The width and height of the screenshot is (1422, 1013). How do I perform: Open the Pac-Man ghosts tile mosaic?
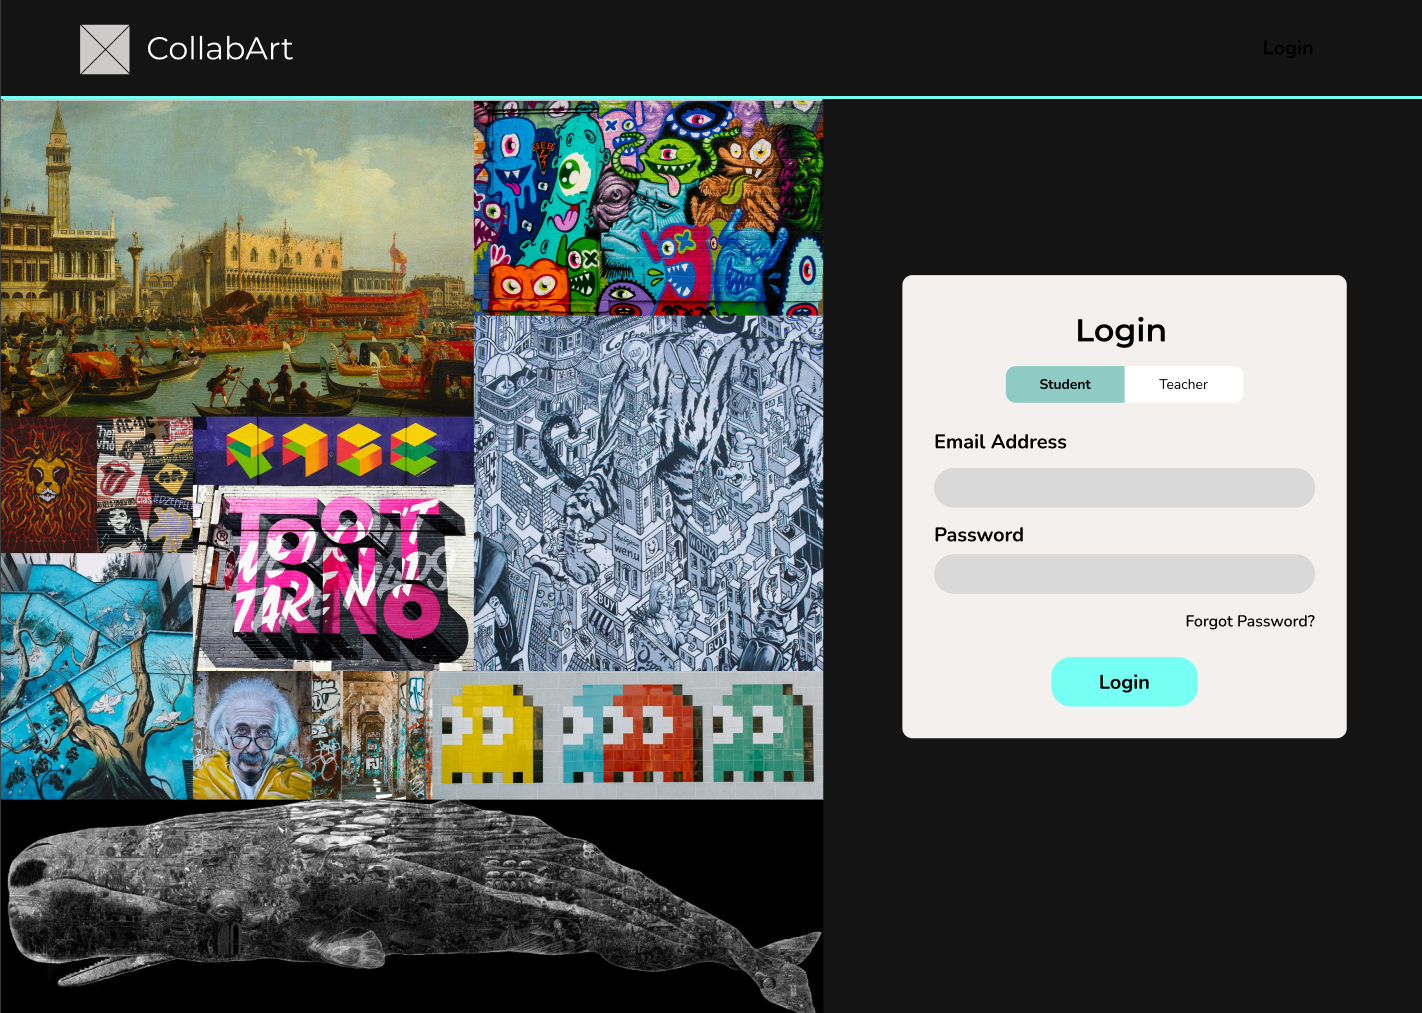click(x=626, y=735)
